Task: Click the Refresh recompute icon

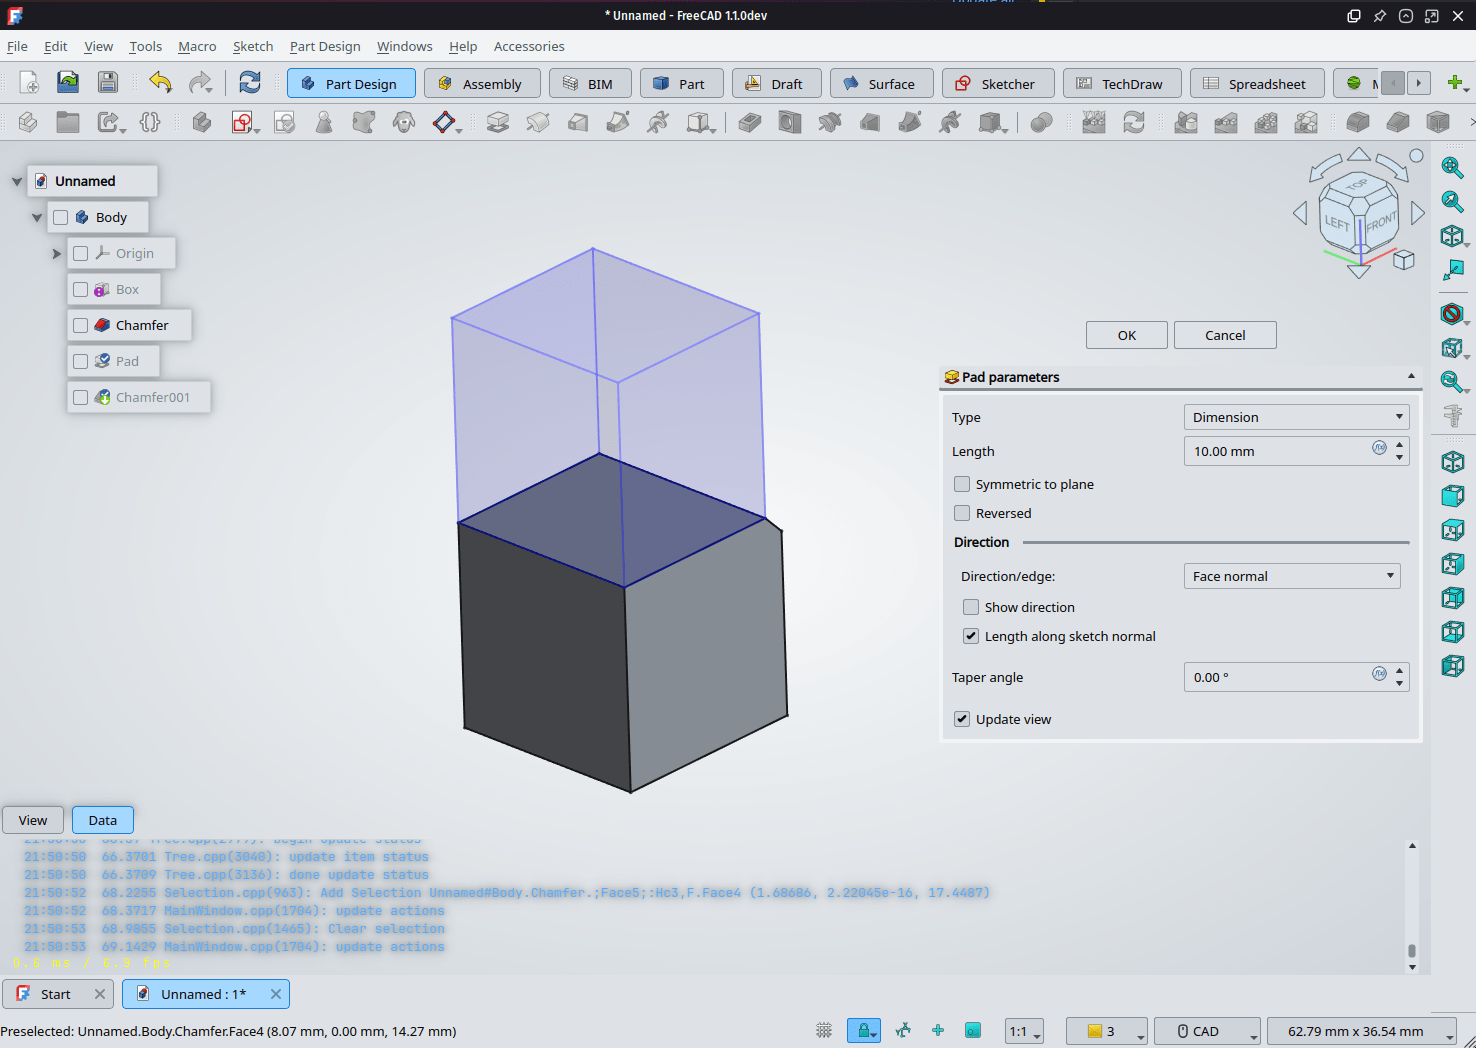Action: (x=250, y=83)
